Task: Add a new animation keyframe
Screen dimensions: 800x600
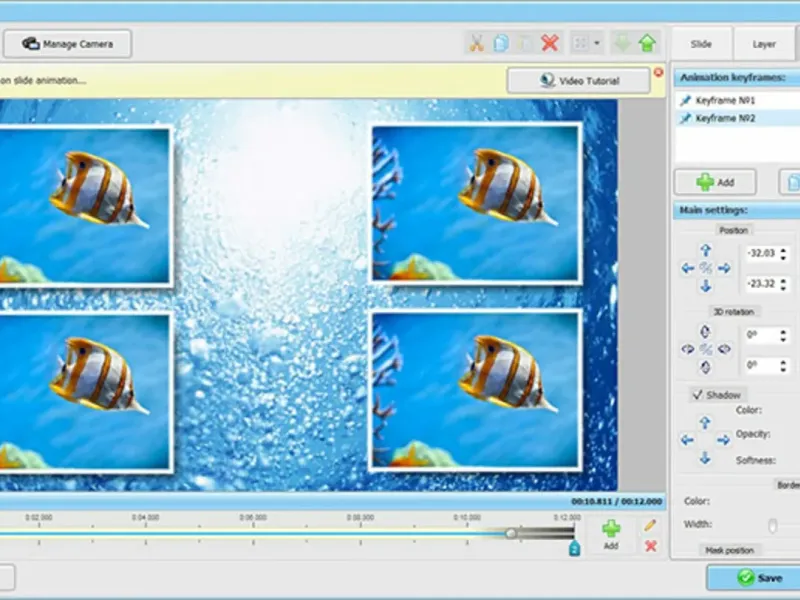Action: point(715,182)
